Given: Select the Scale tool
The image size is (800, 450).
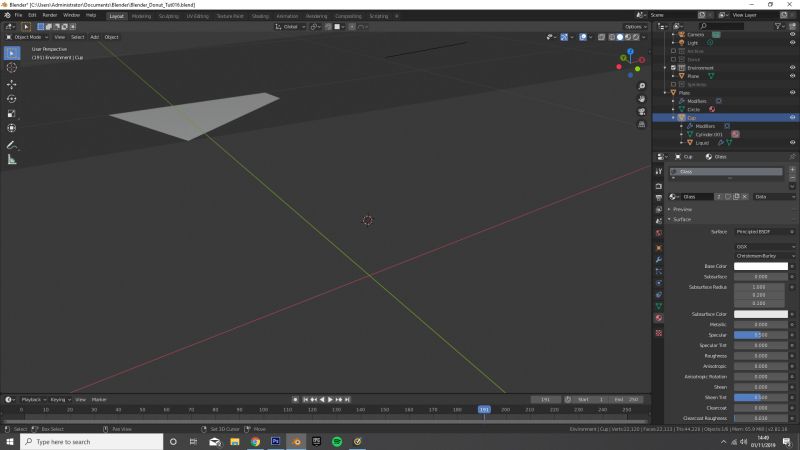Looking at the screenshot, I should (x=12, y=114).
